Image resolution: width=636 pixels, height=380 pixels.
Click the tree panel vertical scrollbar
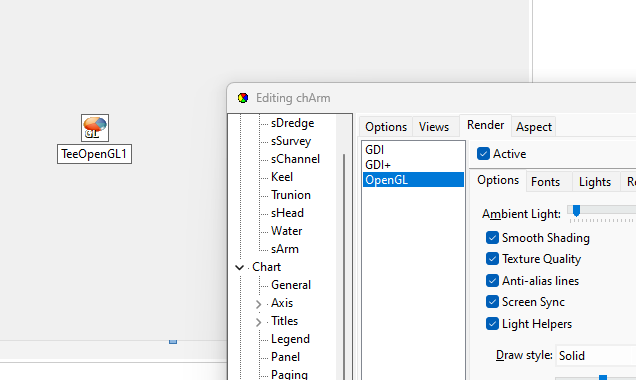pos(344,268)
